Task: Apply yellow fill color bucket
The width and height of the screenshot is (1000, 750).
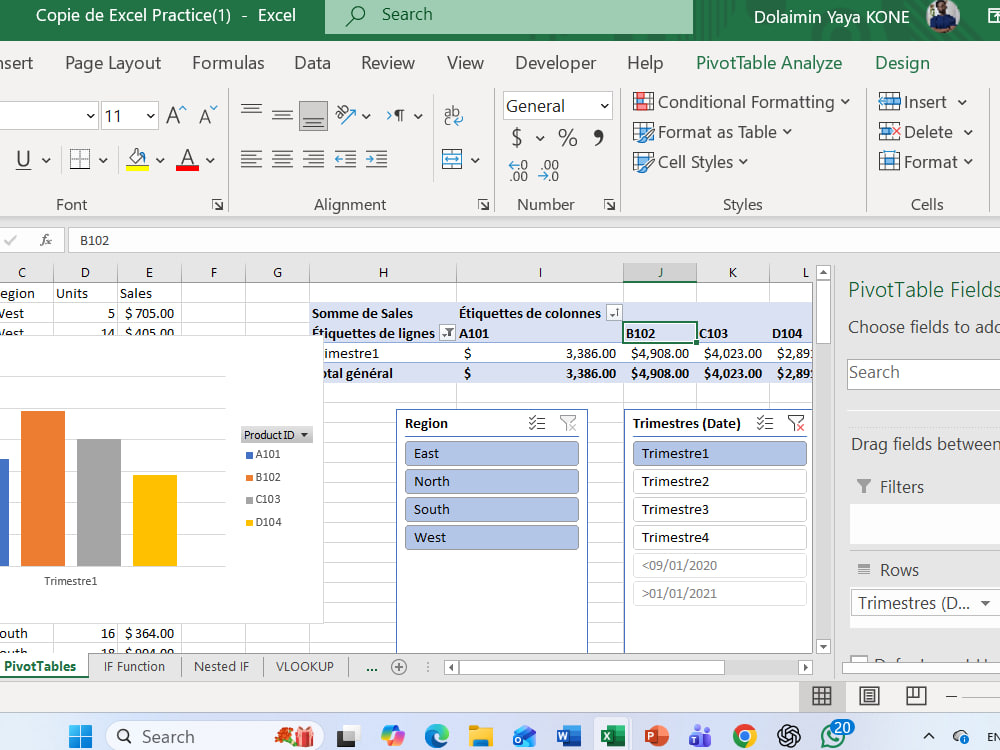Action: (x=137, y=159)
